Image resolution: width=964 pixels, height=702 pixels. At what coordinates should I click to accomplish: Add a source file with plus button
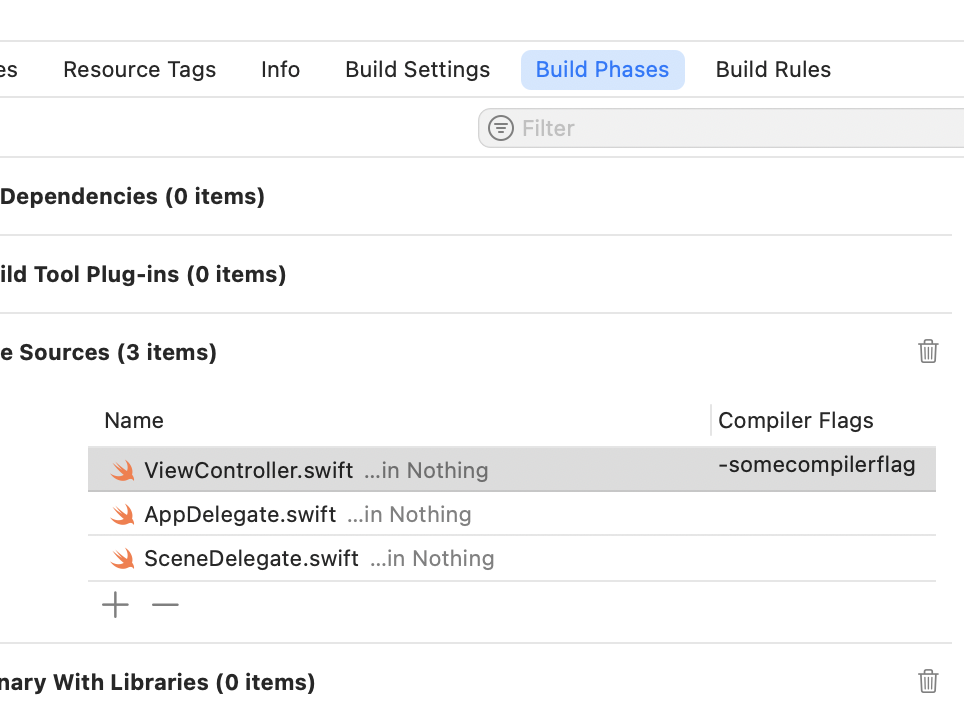(116, 605)
